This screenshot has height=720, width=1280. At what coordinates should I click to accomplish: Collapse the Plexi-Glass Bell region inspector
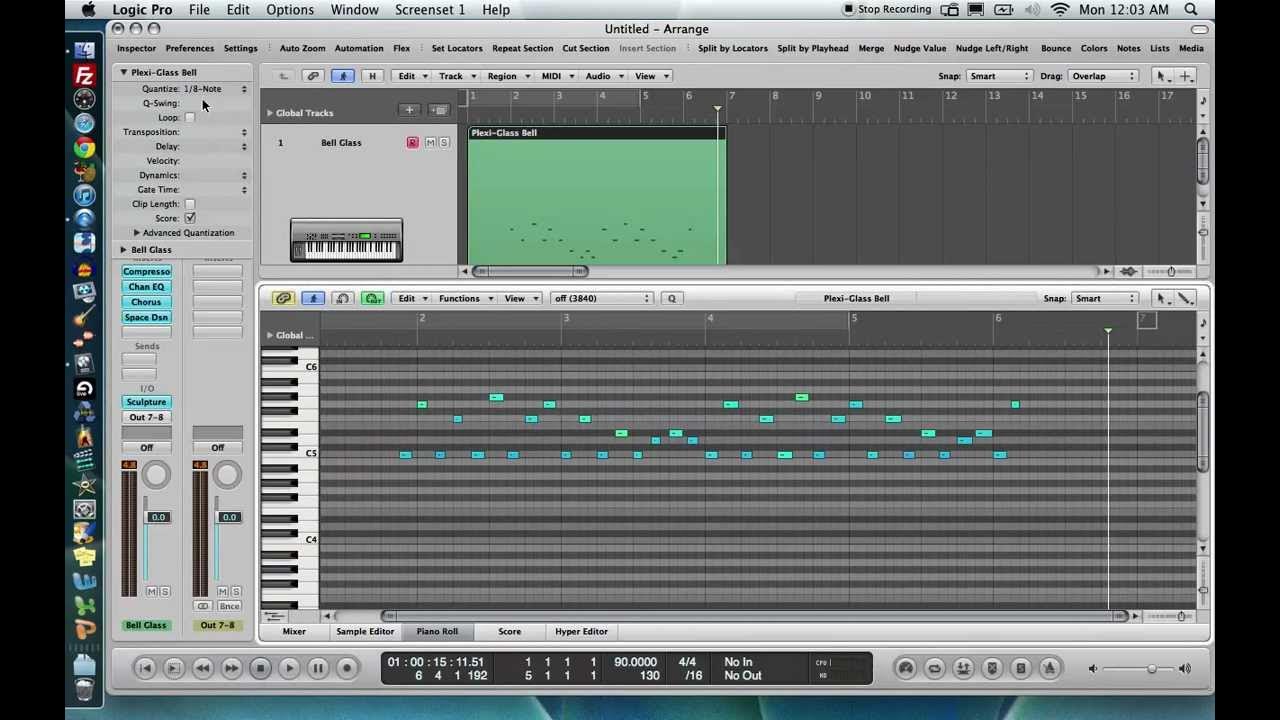[x=124, y=72]
